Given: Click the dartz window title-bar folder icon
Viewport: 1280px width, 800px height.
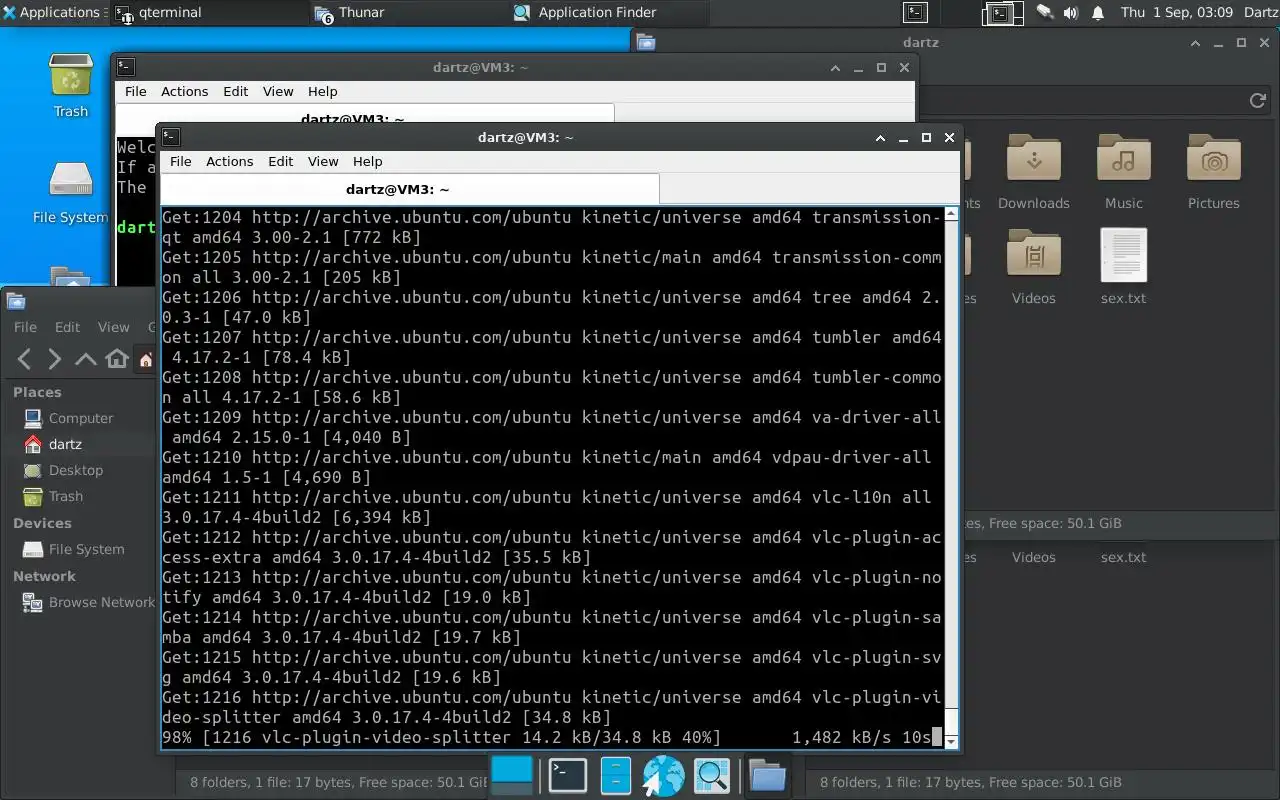Looking at the screenshot, I should (645, 42).
